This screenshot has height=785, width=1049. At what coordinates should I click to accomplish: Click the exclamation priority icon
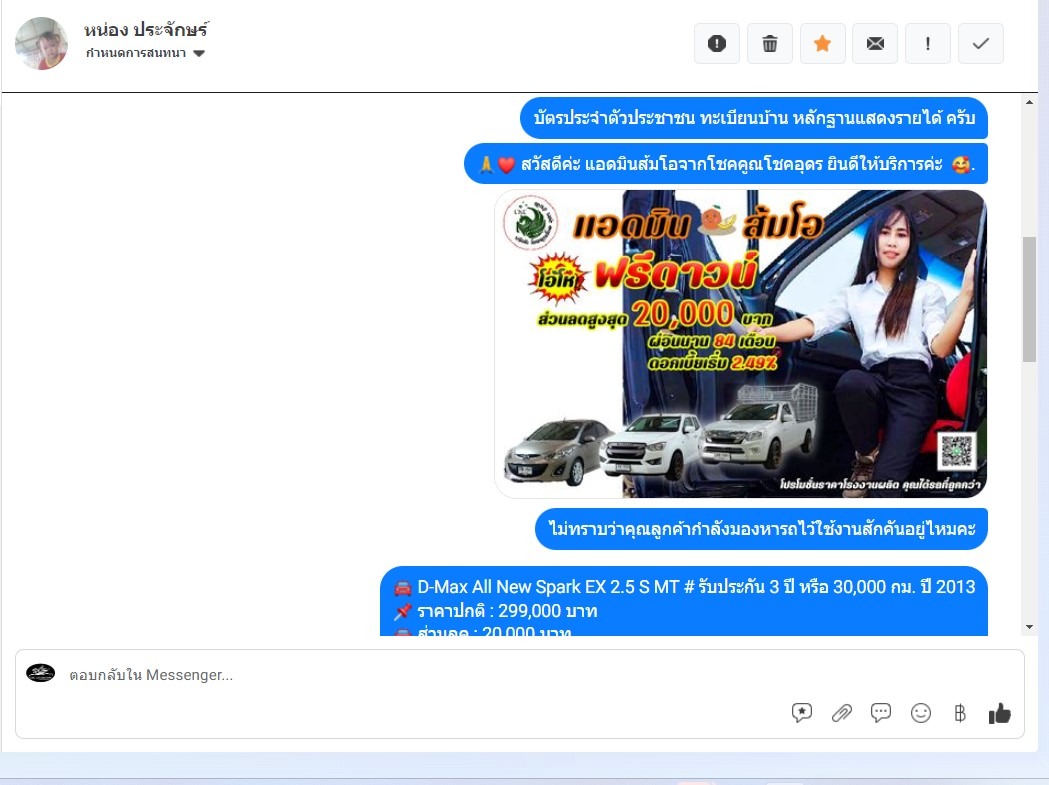tap(927, 43)
